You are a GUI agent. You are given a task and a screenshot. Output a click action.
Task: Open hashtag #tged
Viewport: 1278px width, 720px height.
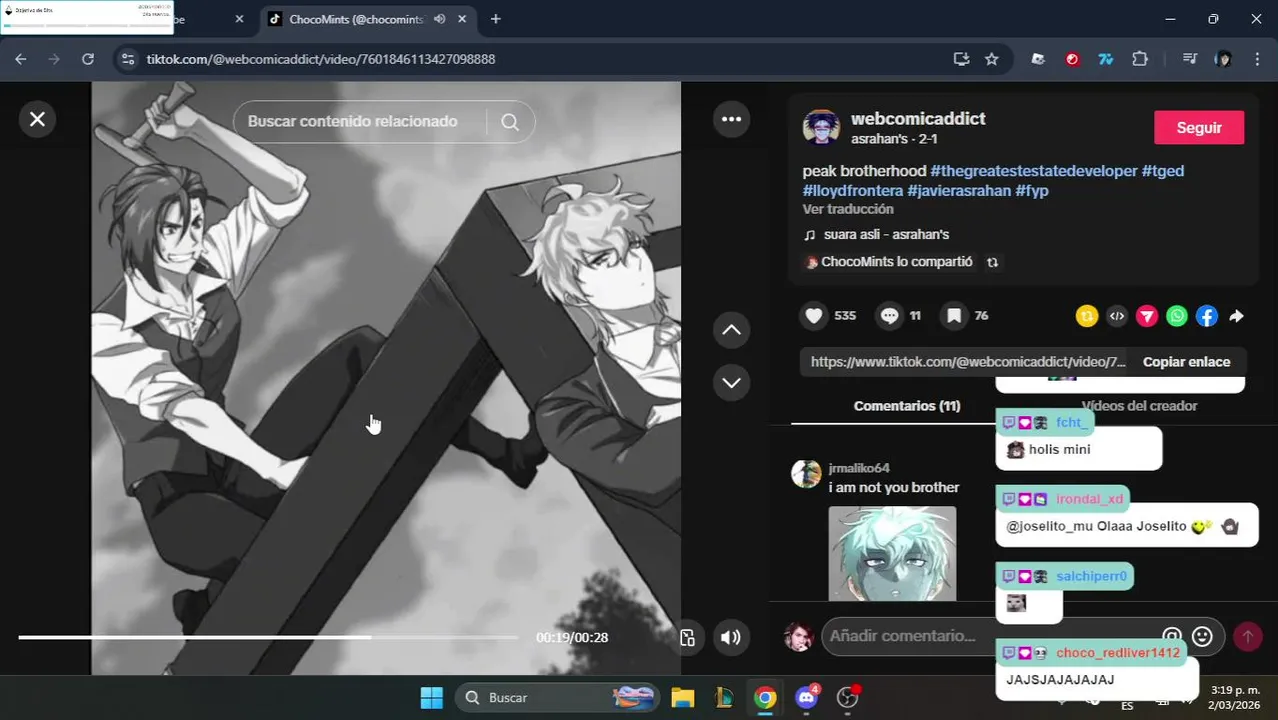pyautogui.click(x=1163, y=171)
